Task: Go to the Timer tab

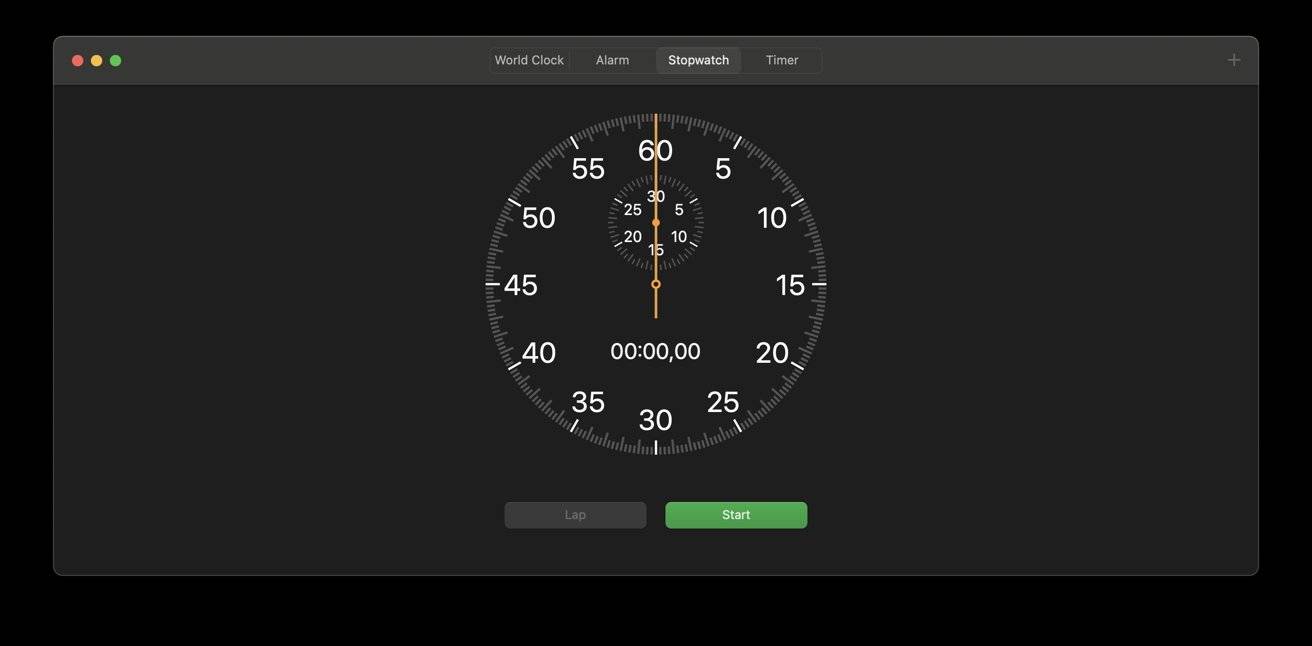Action: 781,60
